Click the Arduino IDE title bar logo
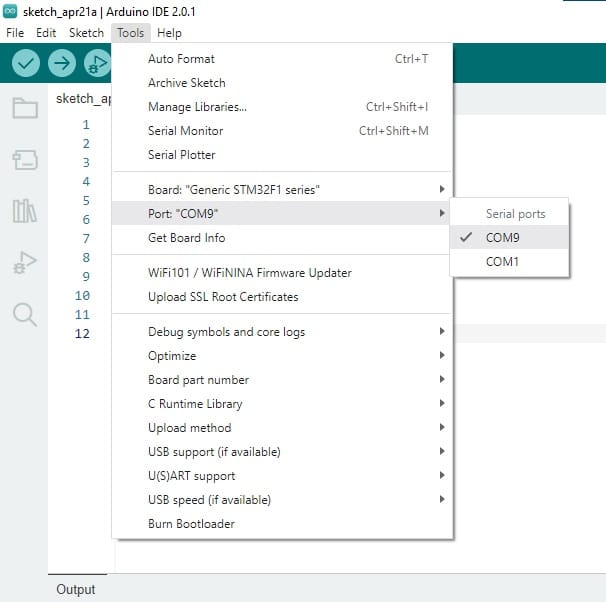 click(x=10, y=12)
